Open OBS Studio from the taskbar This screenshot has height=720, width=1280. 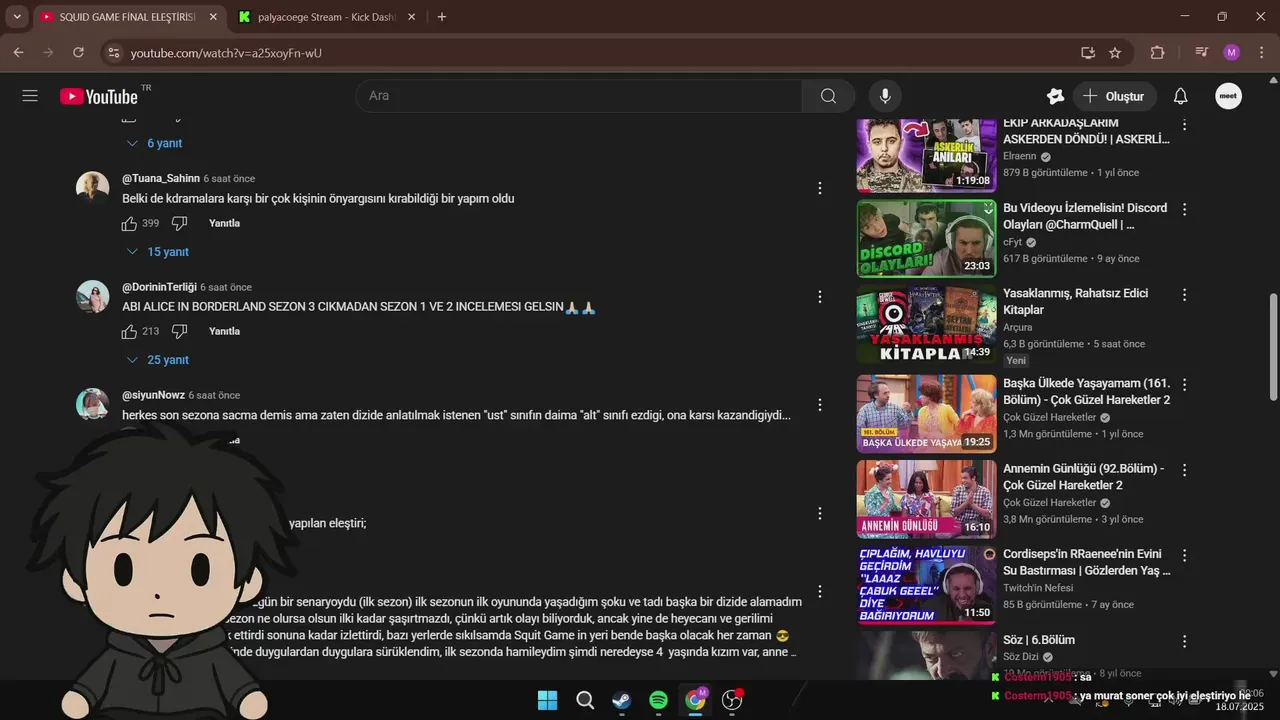coord(732,700)
